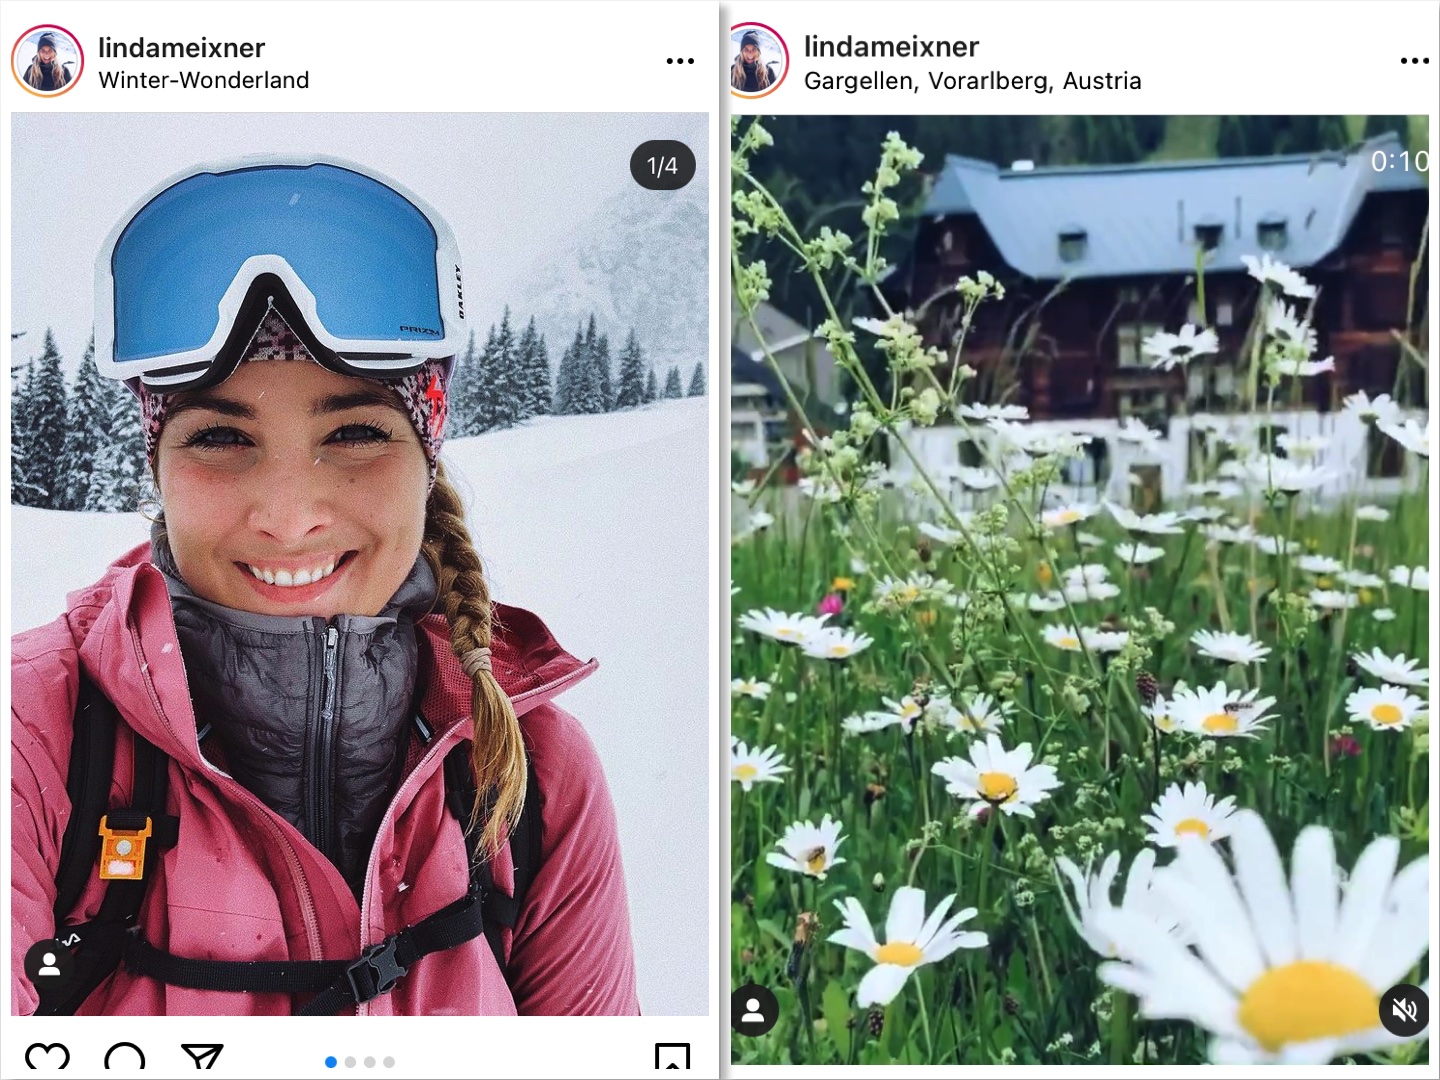The image size is (1440, 1080).
Task: Show tagged people on the skier photo
Action: [49, 965]
